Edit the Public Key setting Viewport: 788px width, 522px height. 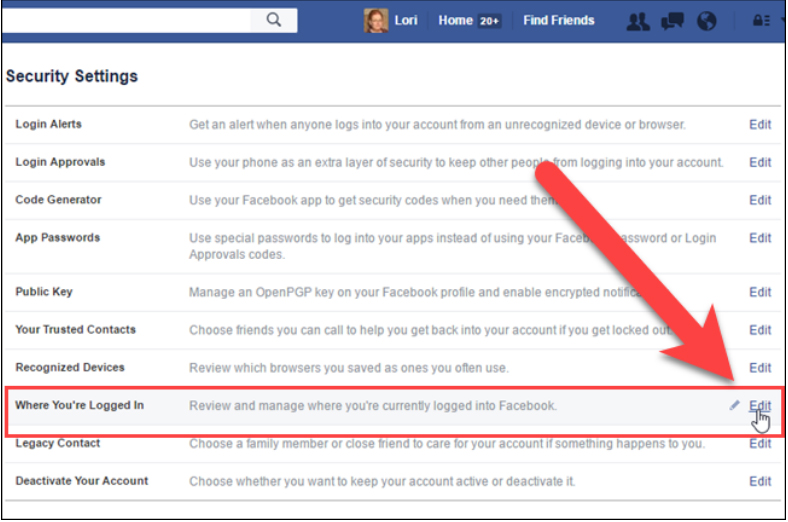(760, 292)
